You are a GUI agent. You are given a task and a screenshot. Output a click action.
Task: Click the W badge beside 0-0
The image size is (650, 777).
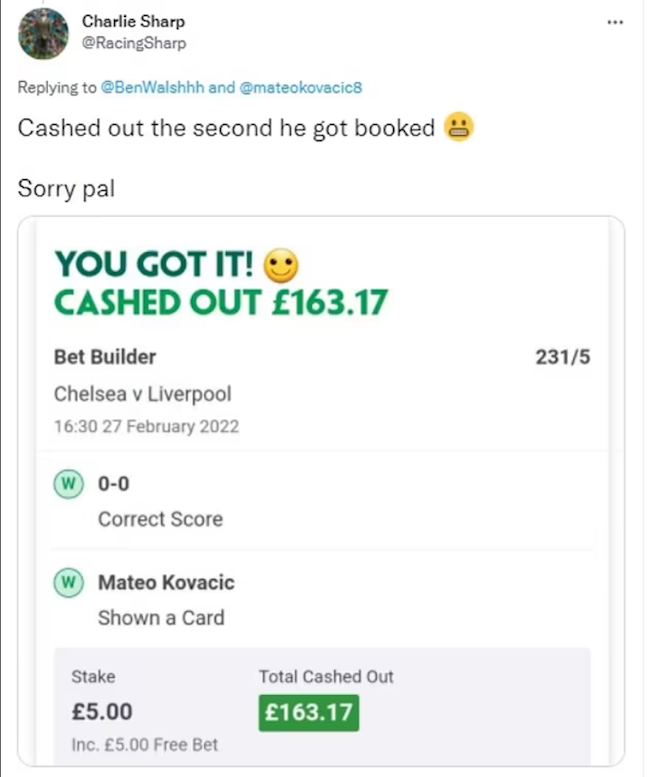click(x=67, y=485)
